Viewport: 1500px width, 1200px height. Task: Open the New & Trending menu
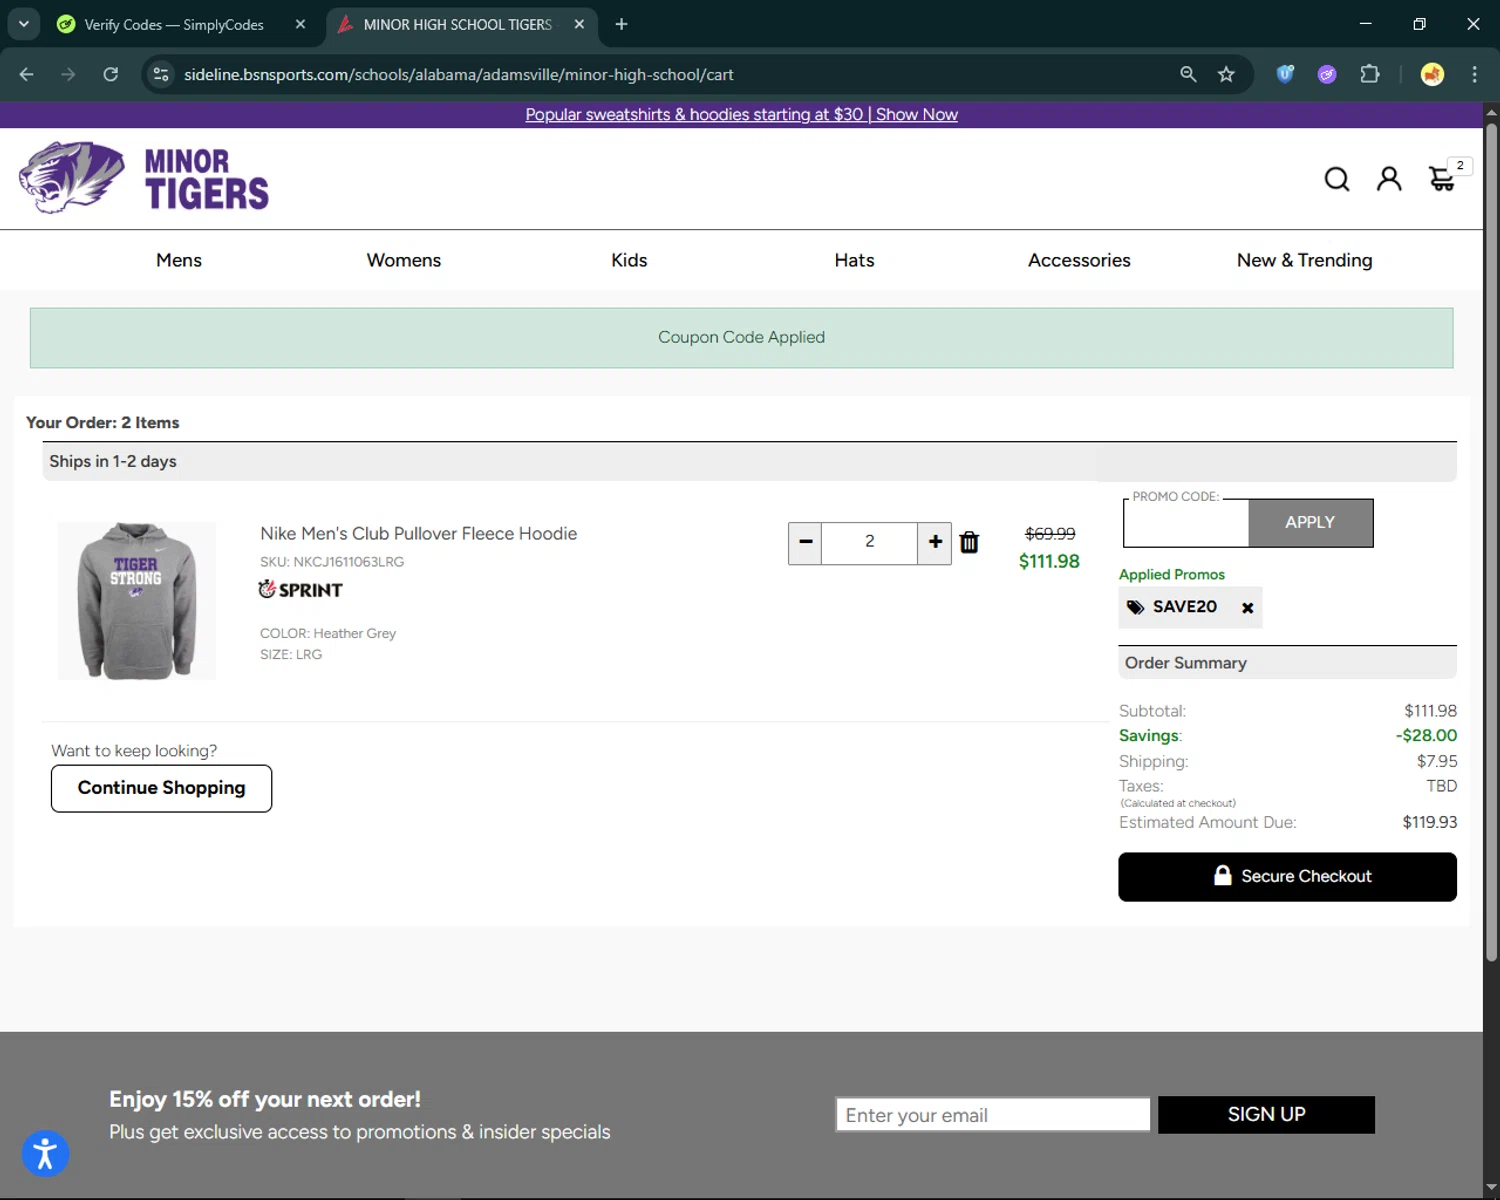[1304, 260]
